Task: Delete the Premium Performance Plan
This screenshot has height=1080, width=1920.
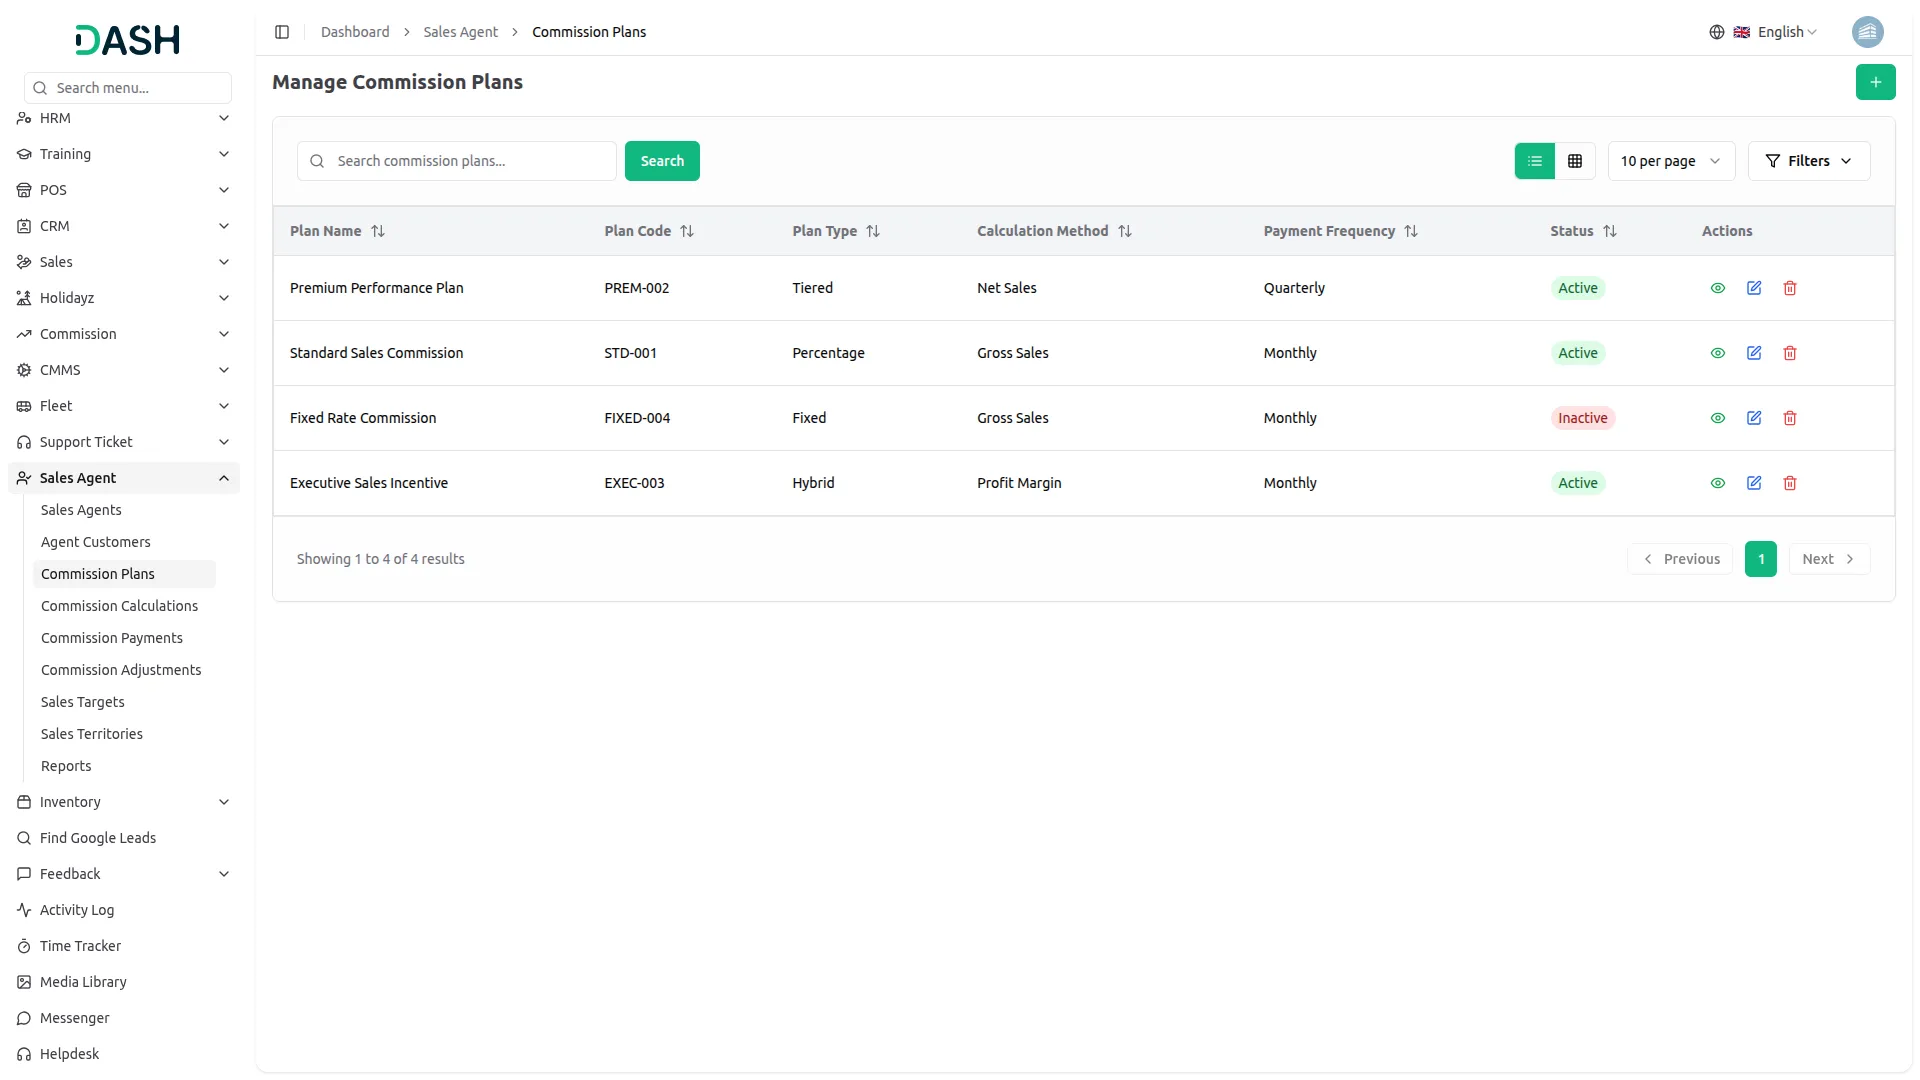Action: (1789, 288)
